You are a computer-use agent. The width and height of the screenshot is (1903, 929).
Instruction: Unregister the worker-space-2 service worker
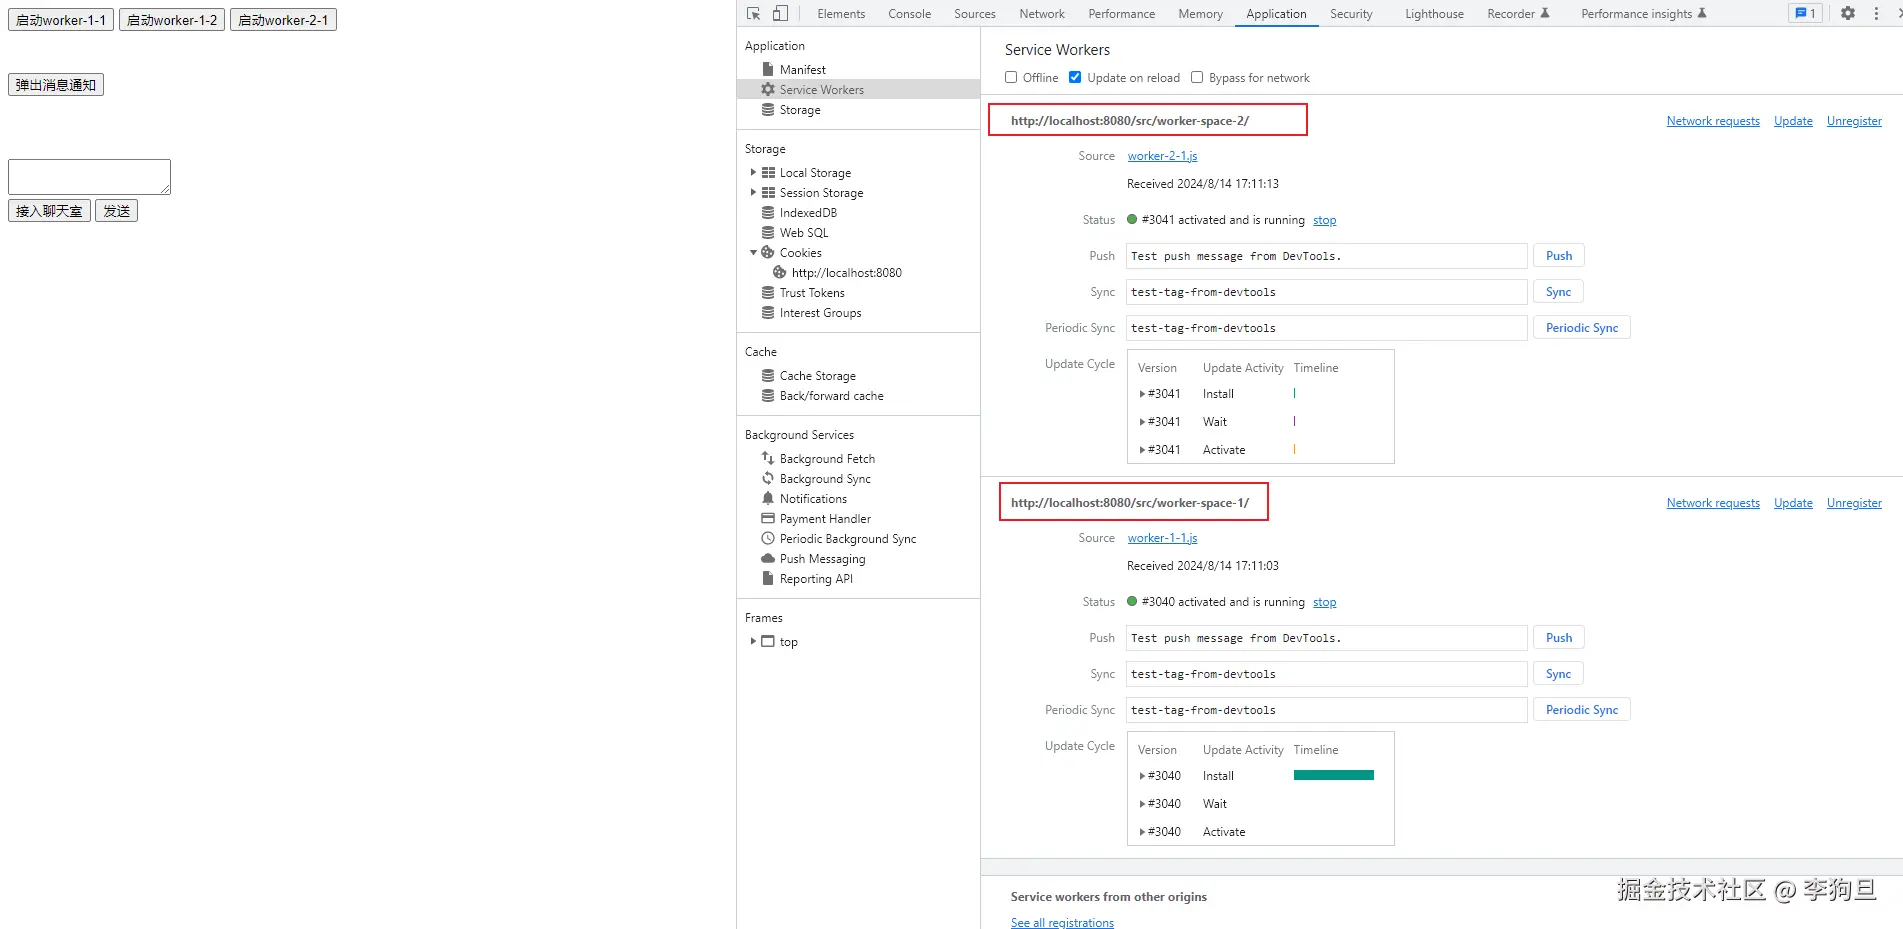1854,121
